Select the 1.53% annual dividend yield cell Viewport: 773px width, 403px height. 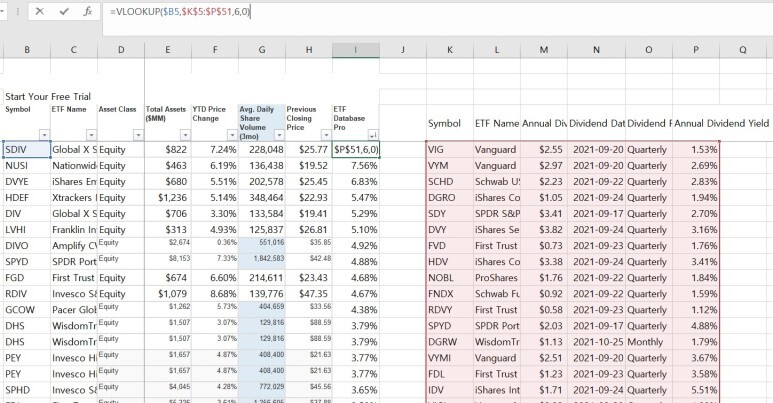coord(696,149)
